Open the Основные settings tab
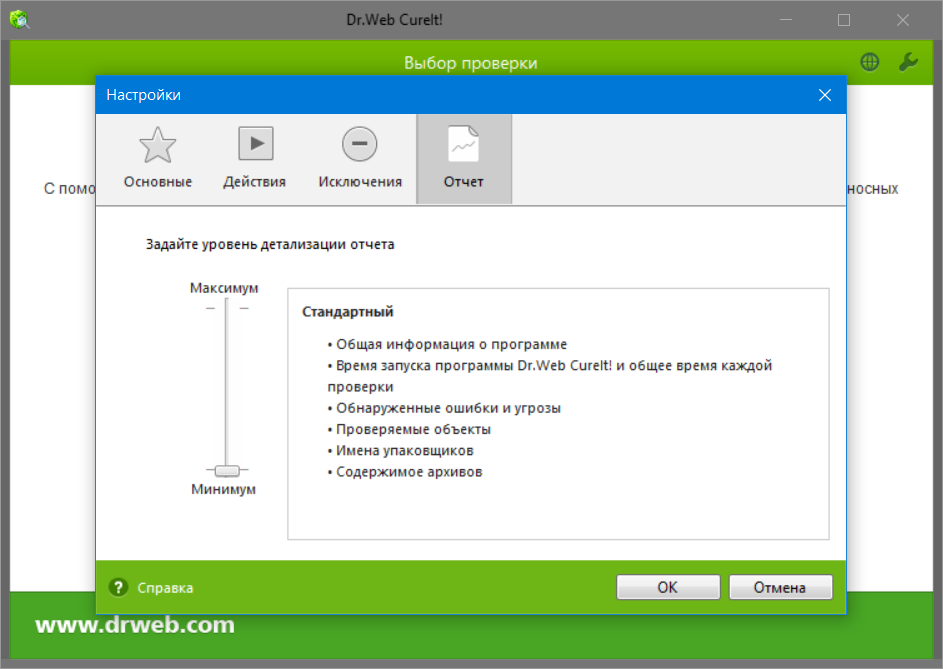 (x=158, y=159)
